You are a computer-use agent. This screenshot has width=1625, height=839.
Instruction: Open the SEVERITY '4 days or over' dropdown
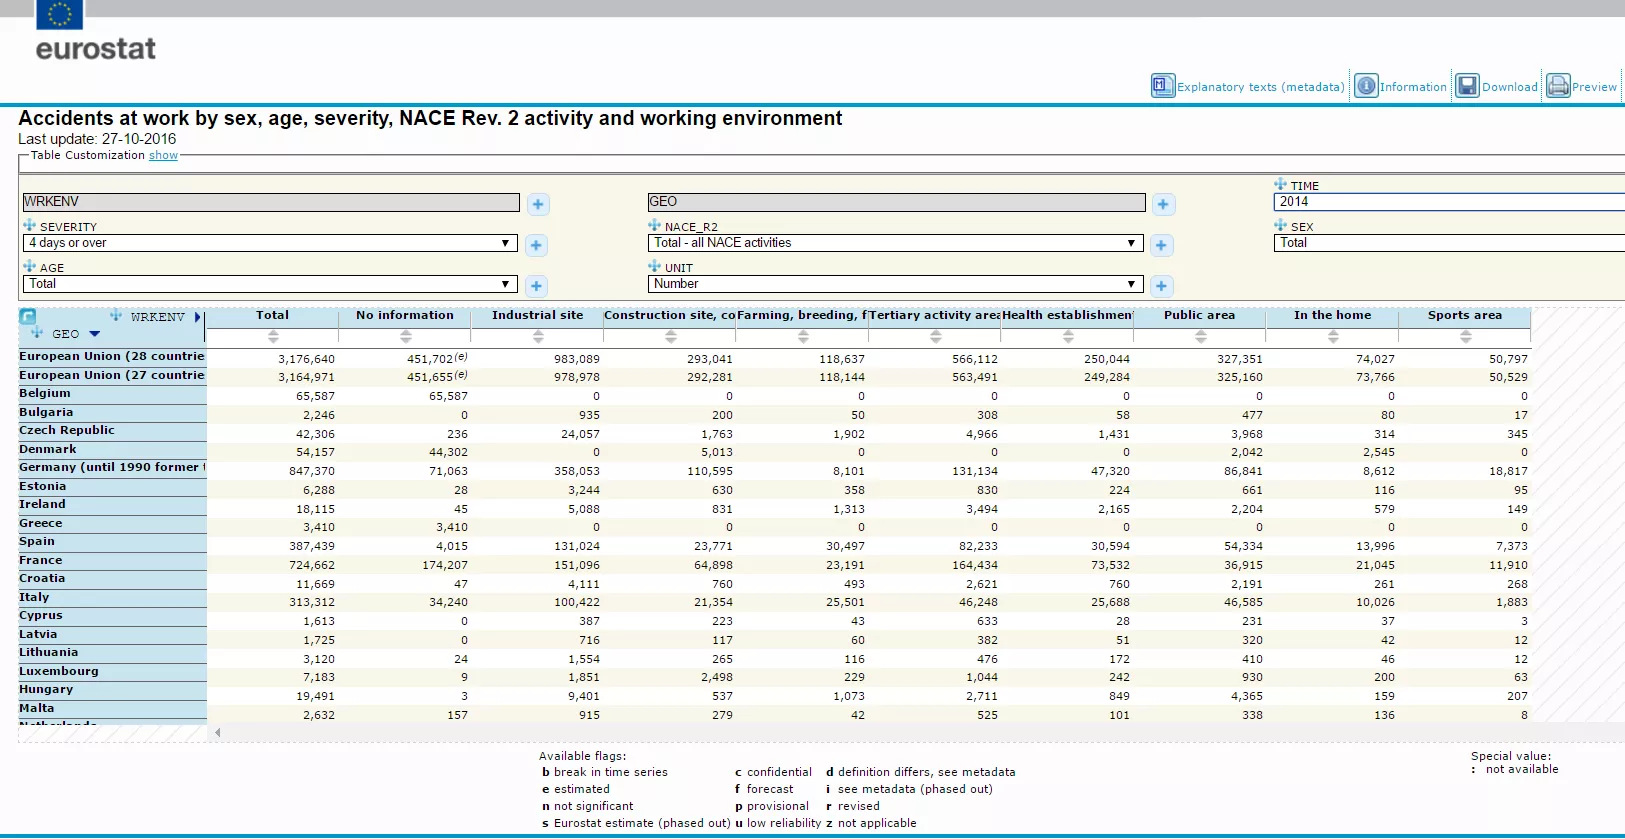point(270,243)
